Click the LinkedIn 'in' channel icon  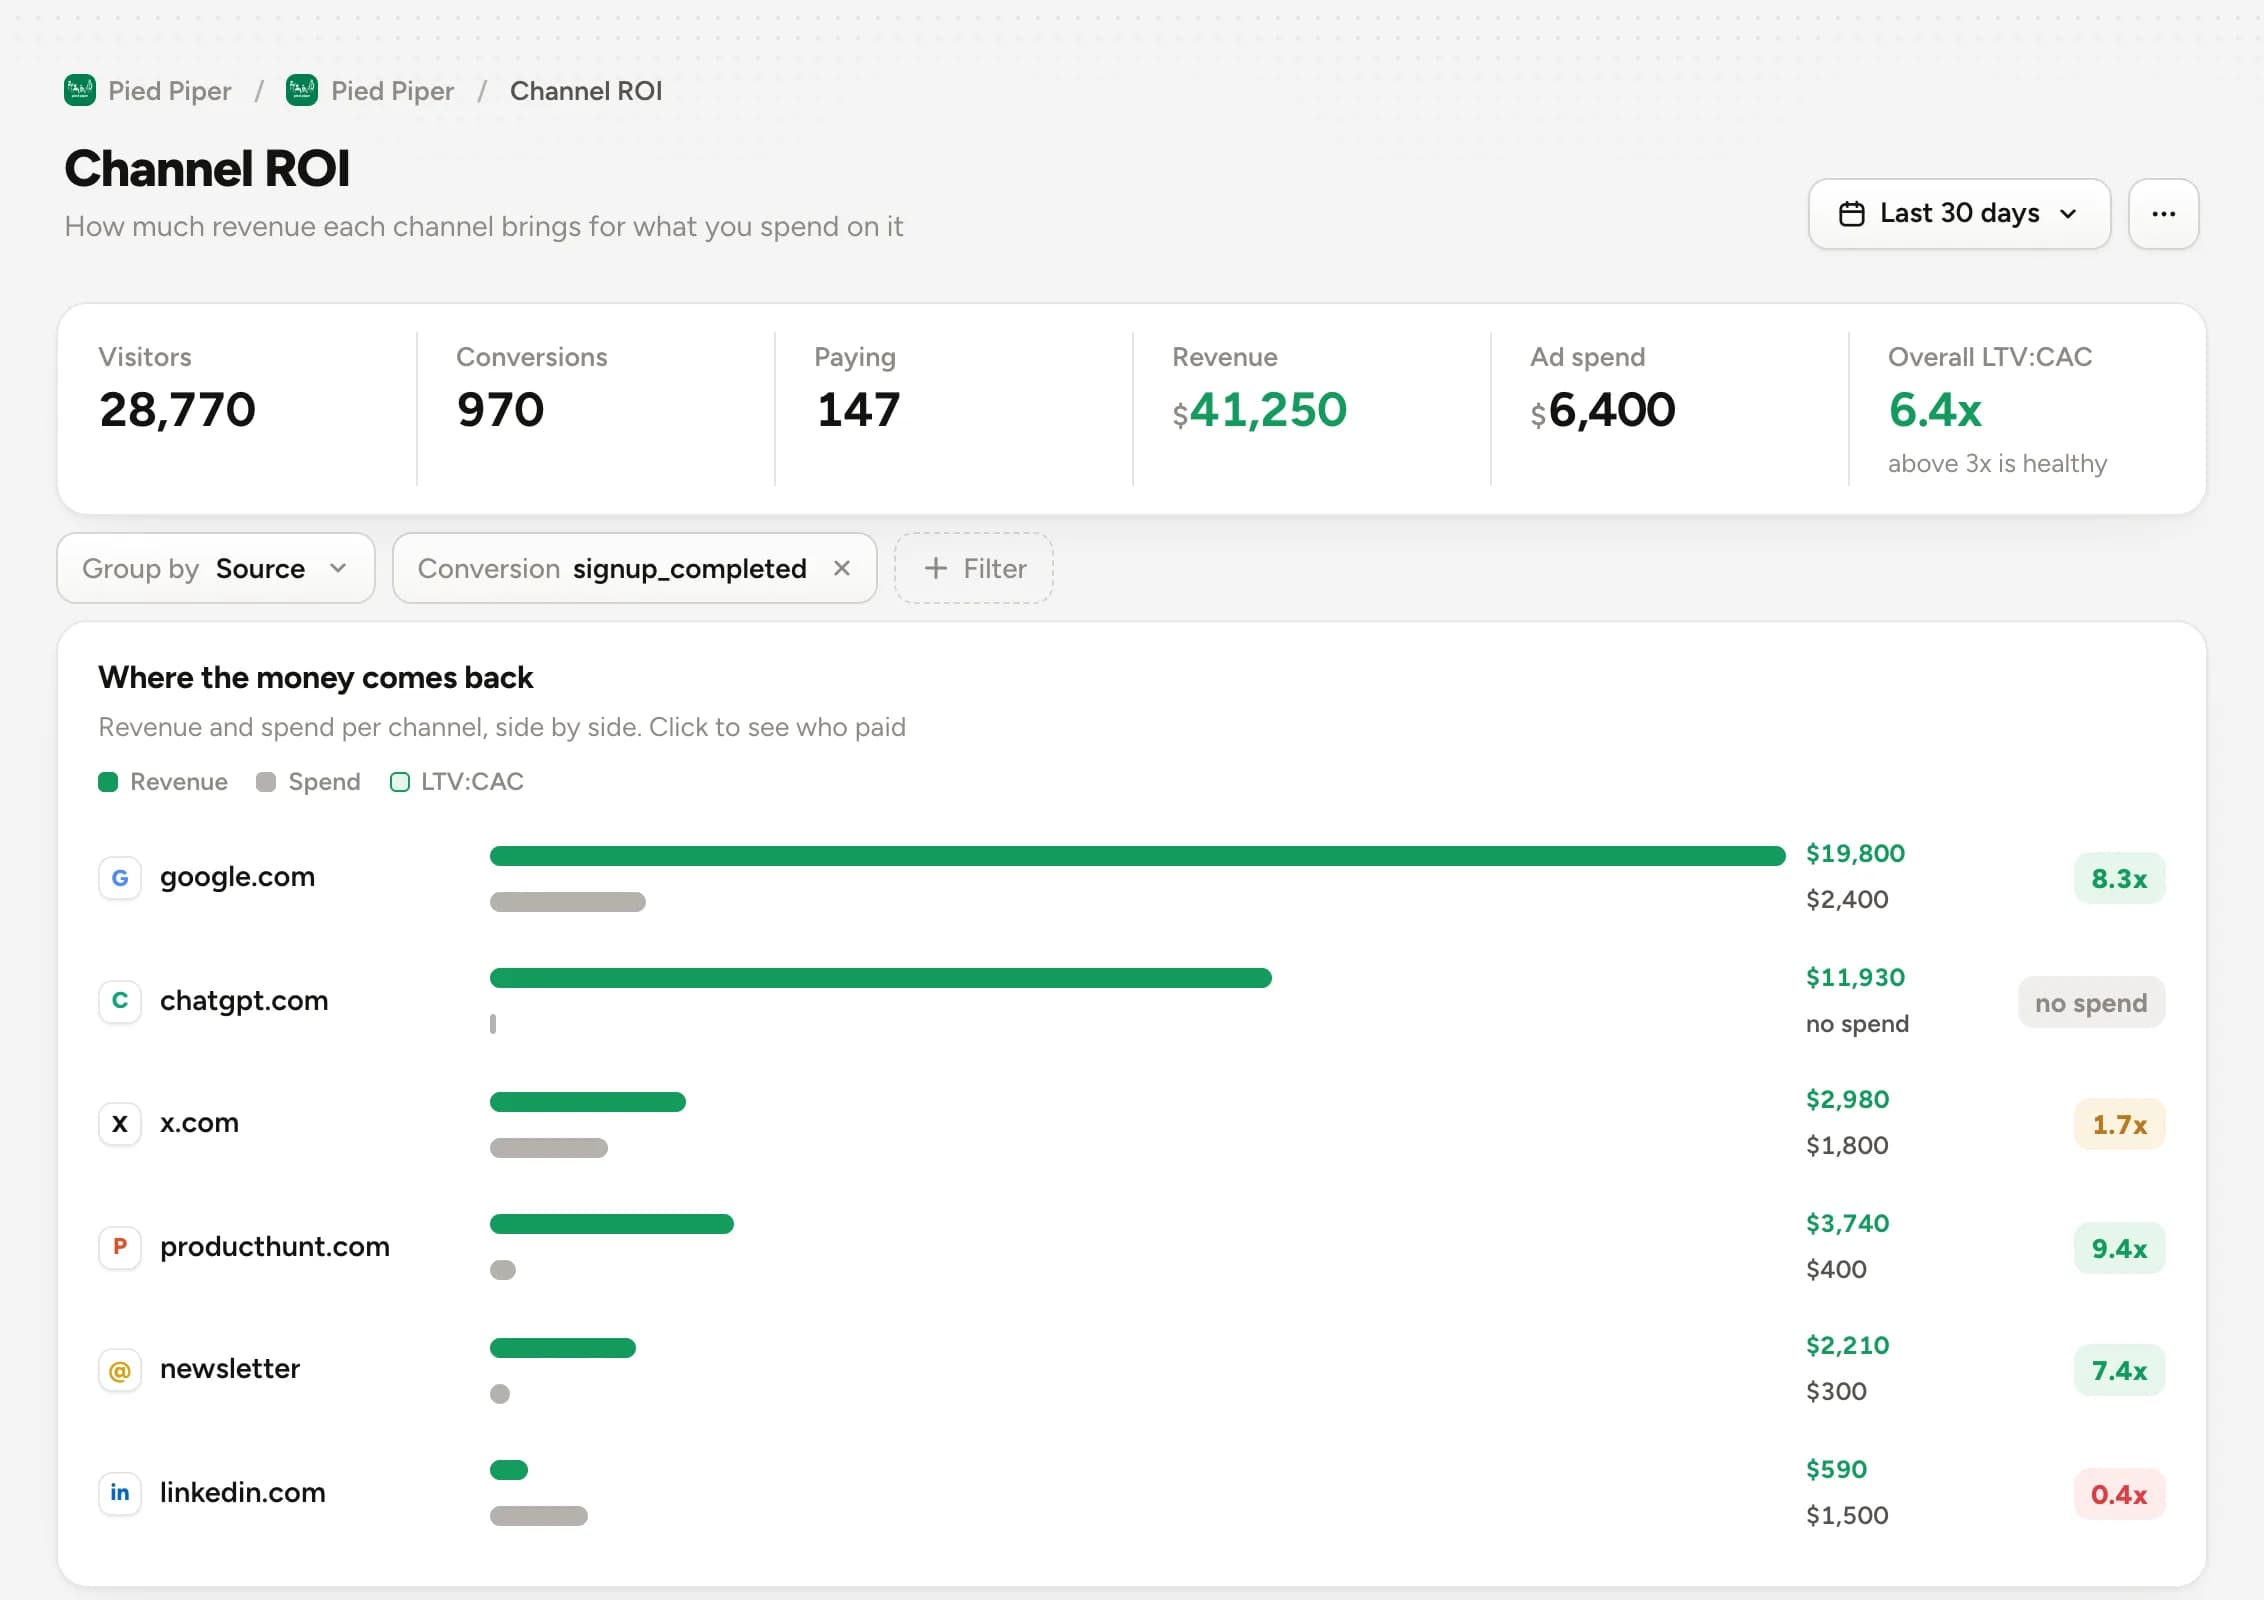(x=120, y=1493)
